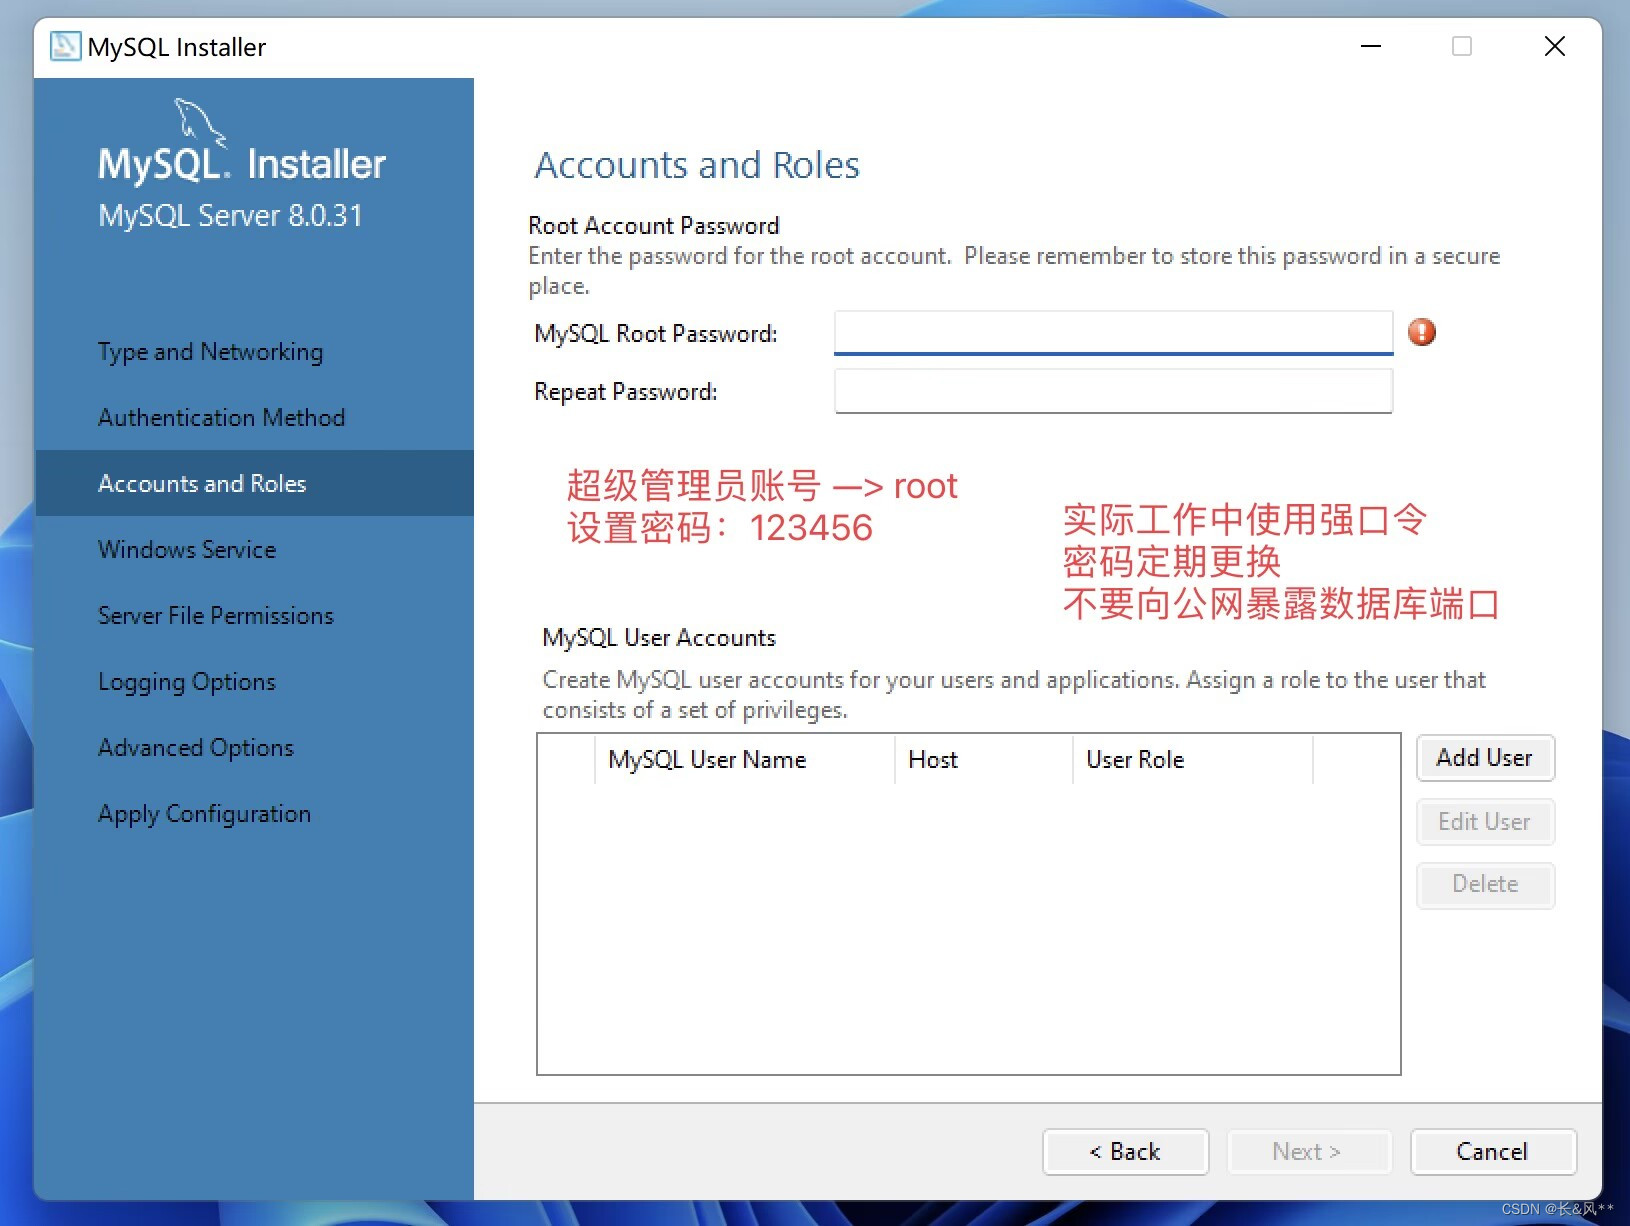Click the MySQL User Accounts label
Screen dimensions: 1630x1226
coord(659,638)
